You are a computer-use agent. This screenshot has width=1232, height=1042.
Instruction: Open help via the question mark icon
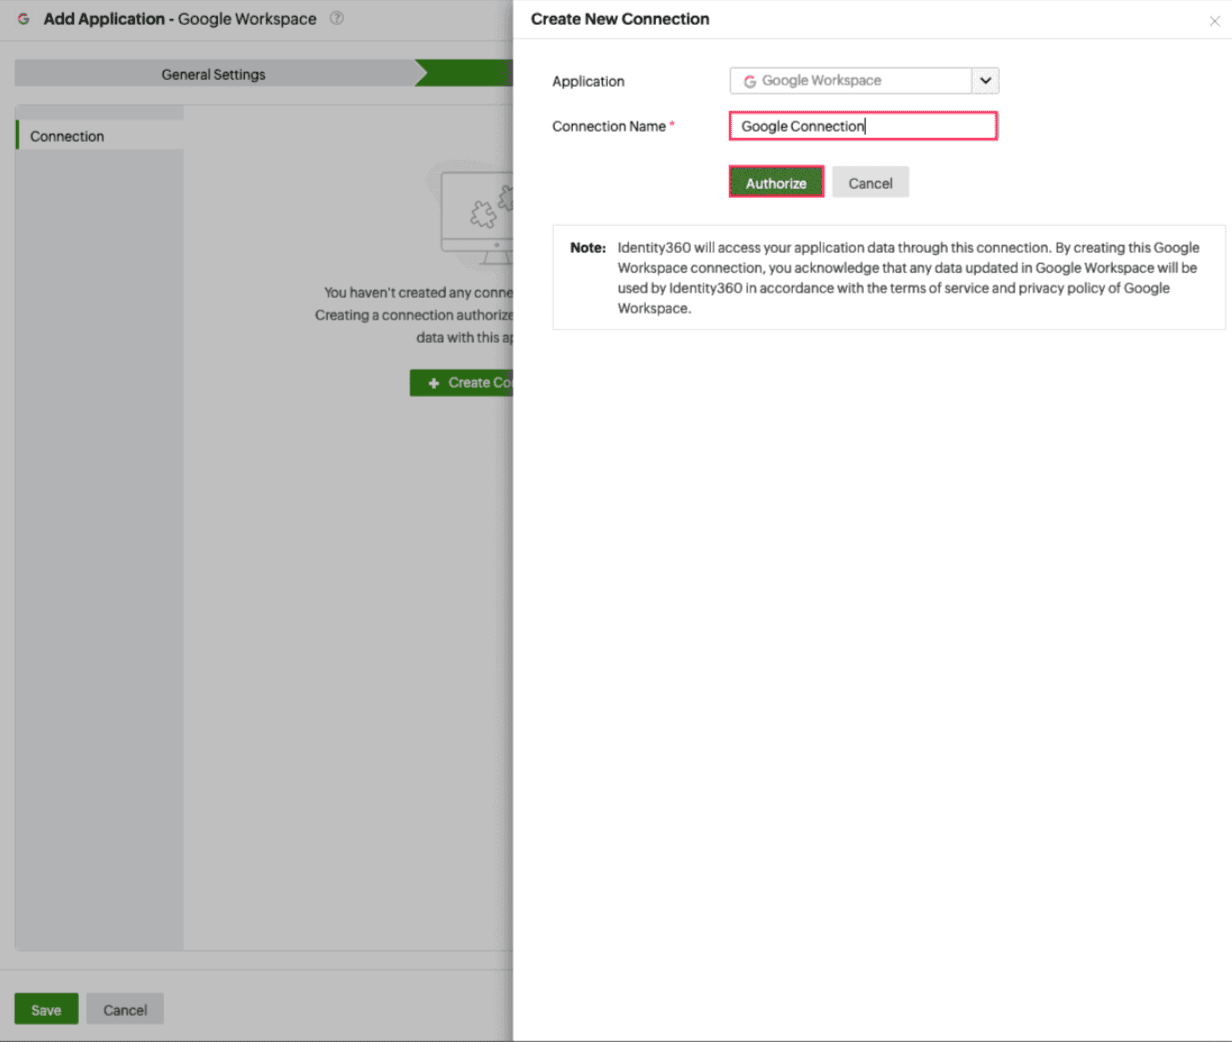(337, 19)
